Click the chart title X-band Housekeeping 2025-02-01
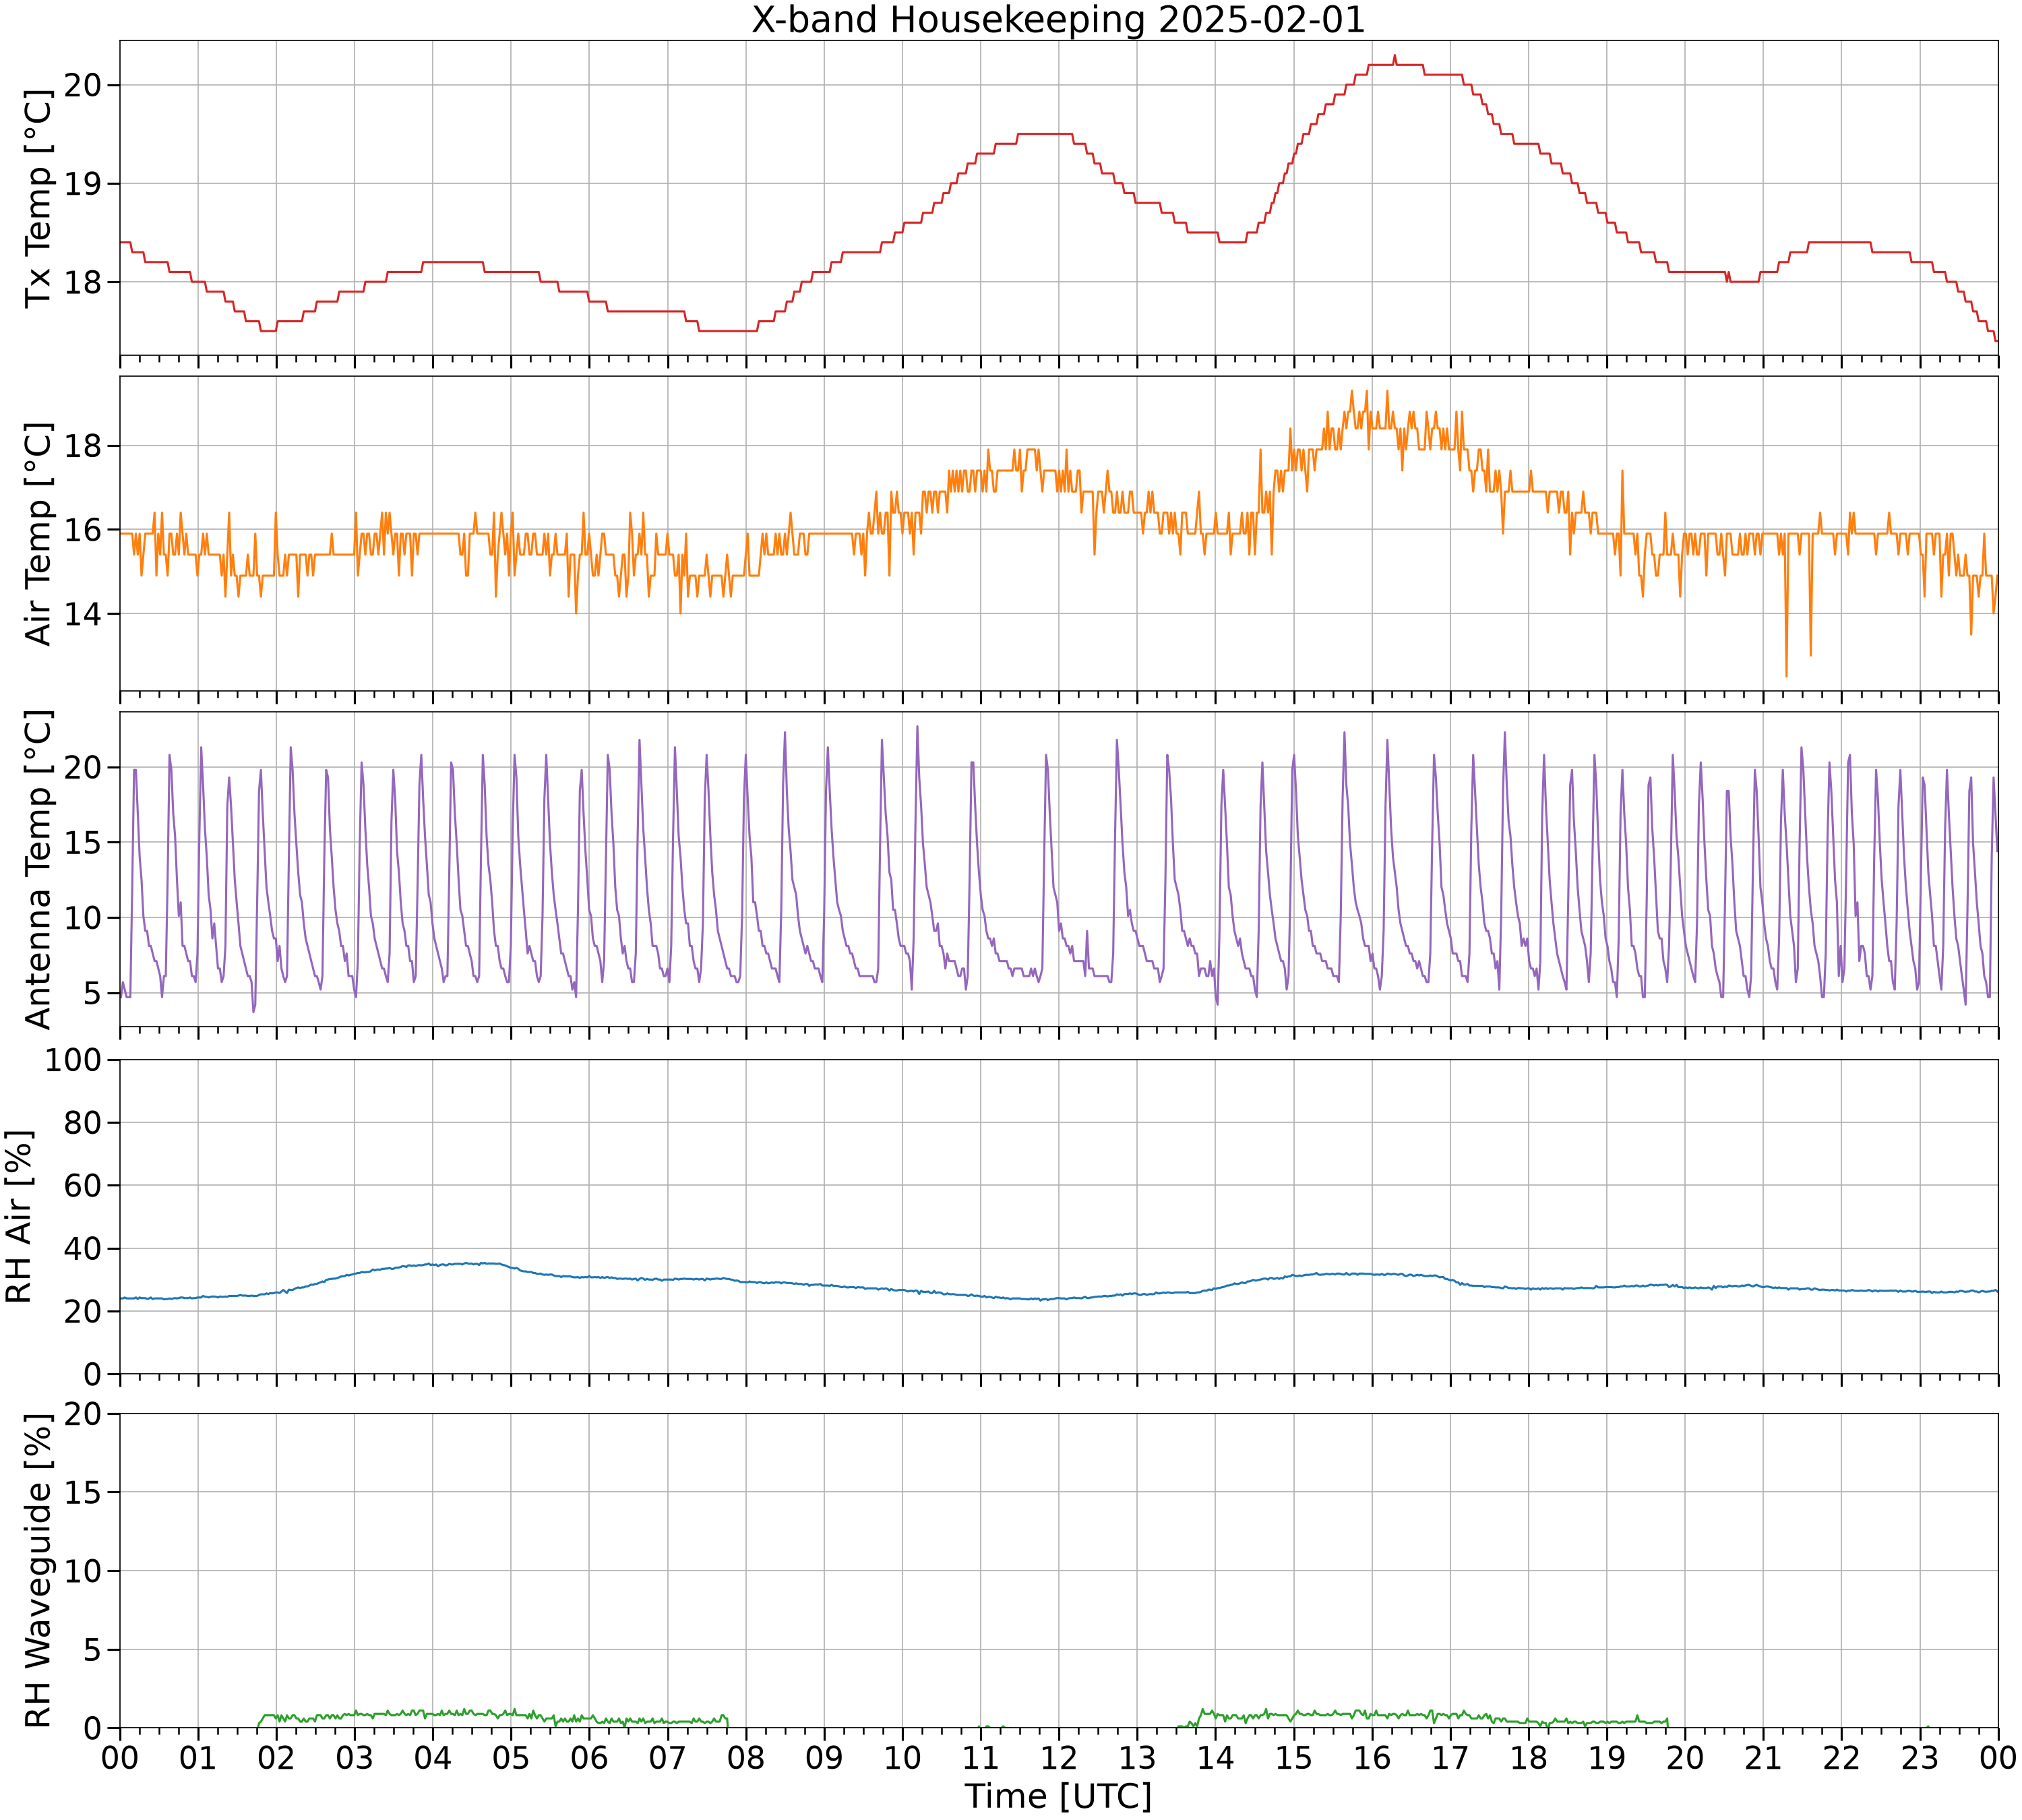 1058,19
